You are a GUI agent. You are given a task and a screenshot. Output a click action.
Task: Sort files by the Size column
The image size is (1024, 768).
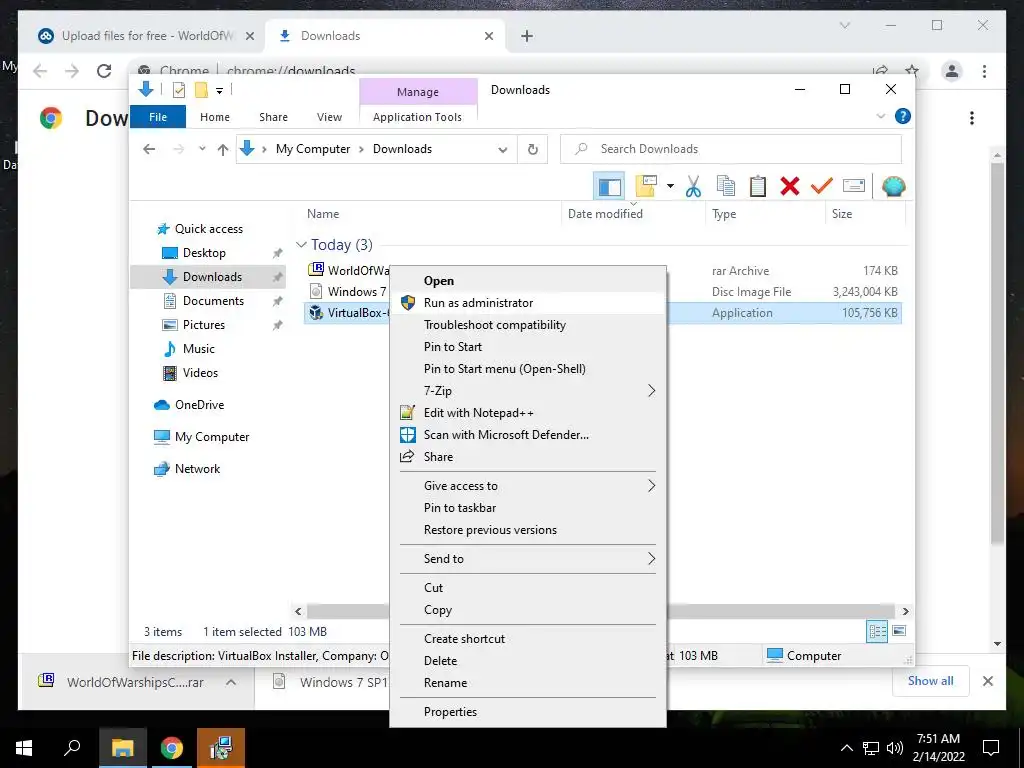point(865,214)
